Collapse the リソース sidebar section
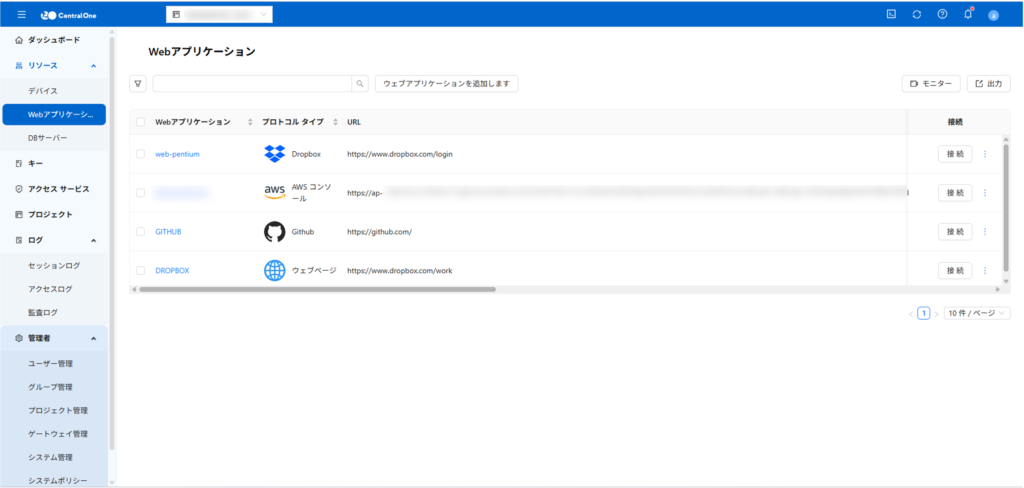 pyautogui.click(x=93, y=66)
